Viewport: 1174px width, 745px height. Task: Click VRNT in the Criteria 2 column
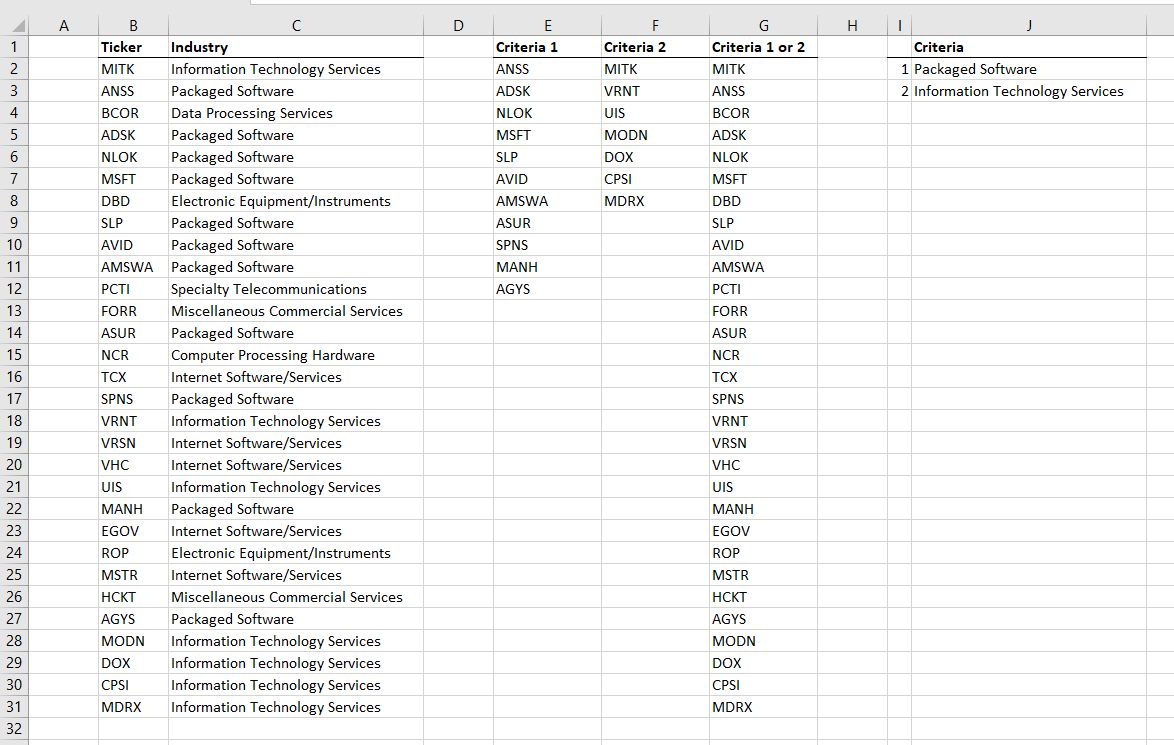coord(655,91)
